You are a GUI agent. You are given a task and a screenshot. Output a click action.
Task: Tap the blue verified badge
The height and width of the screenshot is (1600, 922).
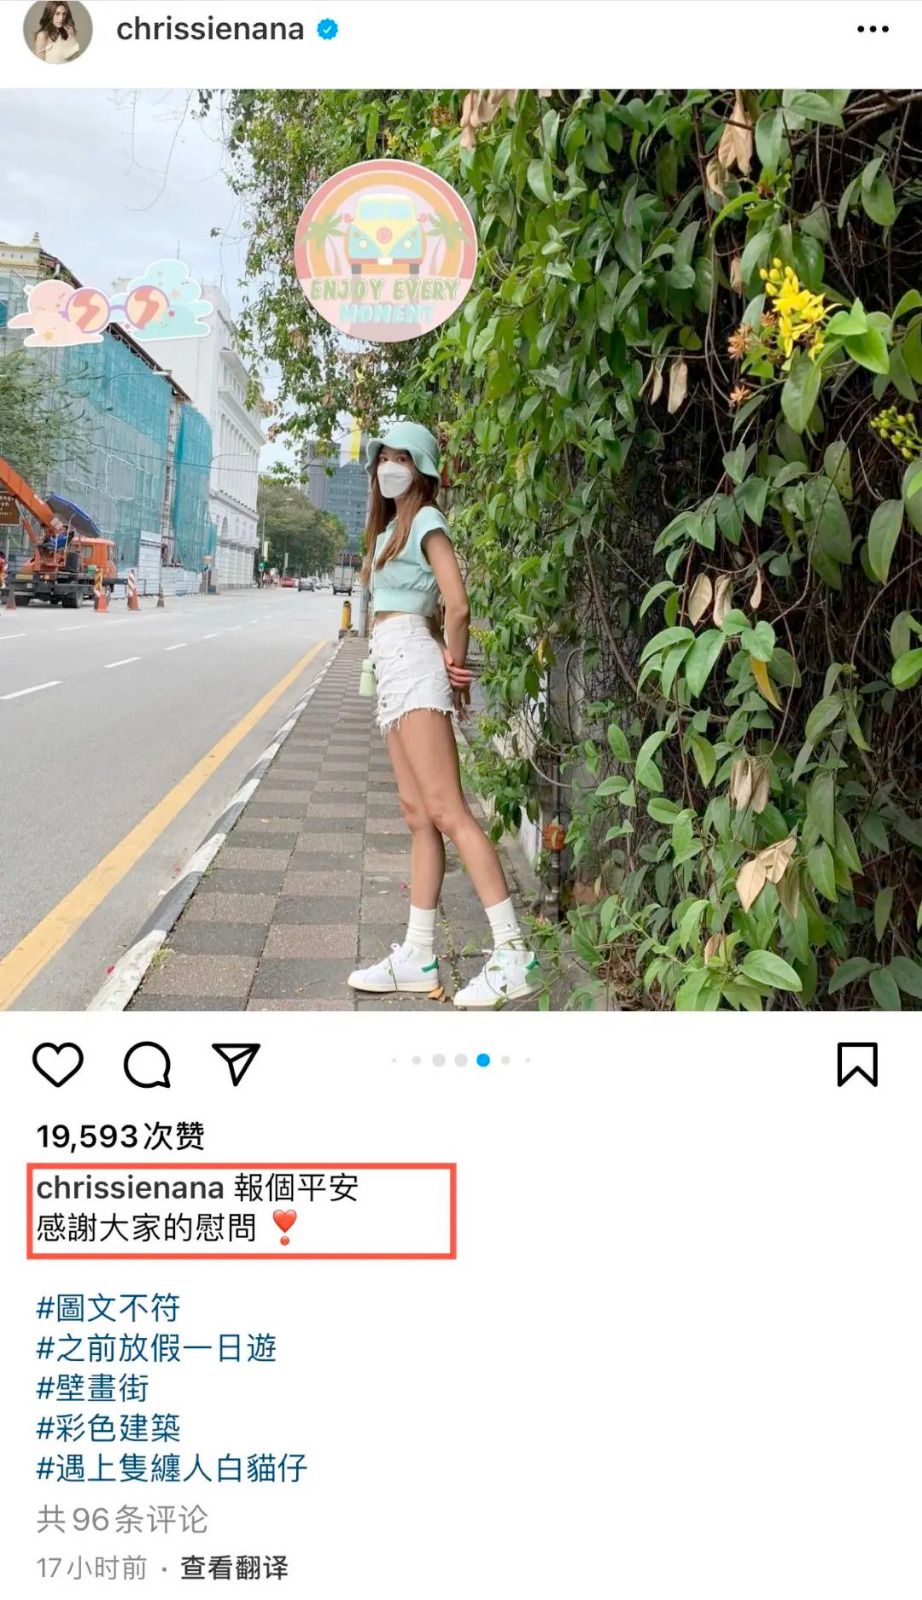(x=327, y=30)
